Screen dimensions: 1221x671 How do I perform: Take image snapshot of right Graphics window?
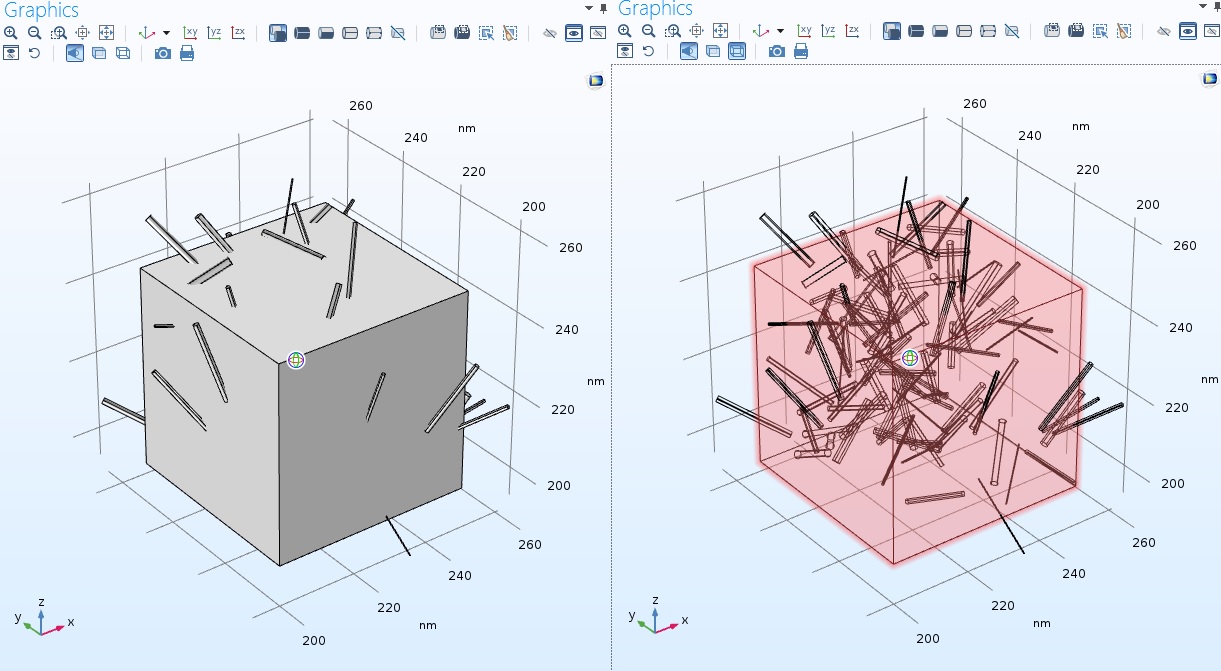click(x=777, y=51)
